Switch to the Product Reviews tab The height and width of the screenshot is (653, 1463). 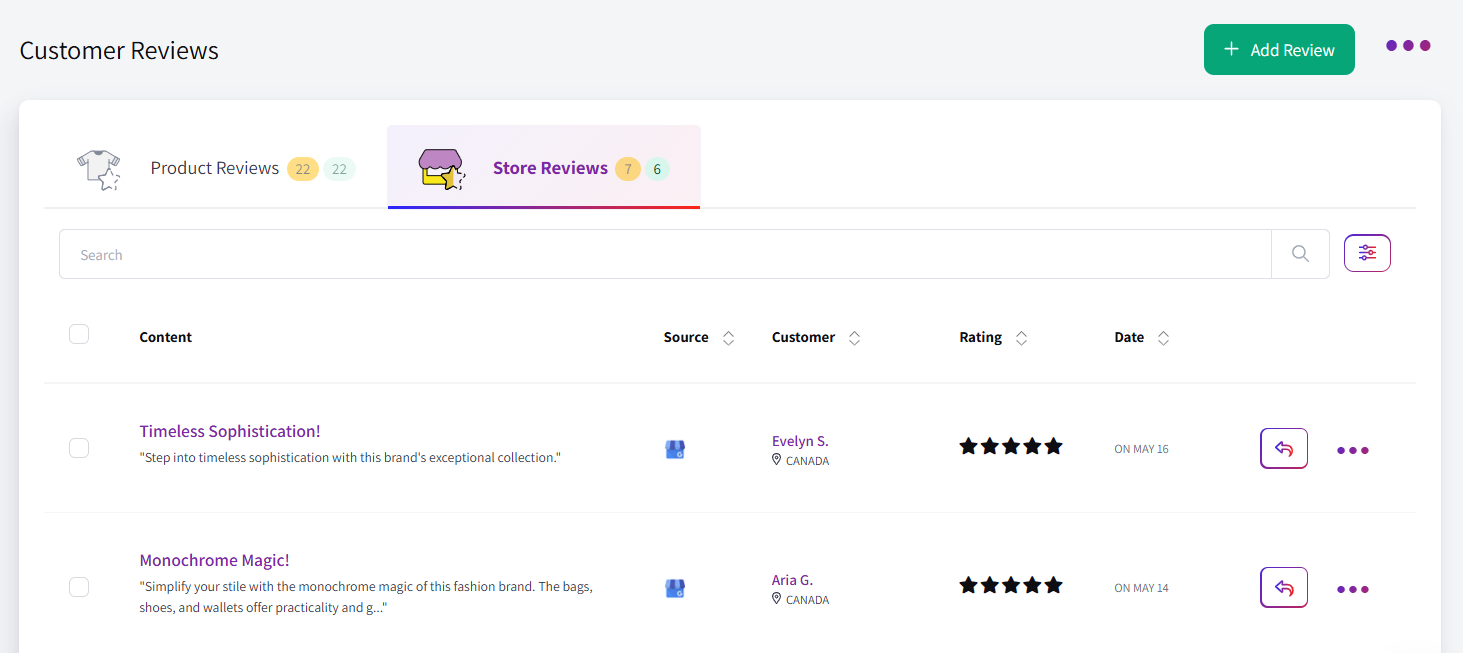[x=214, y=167]
